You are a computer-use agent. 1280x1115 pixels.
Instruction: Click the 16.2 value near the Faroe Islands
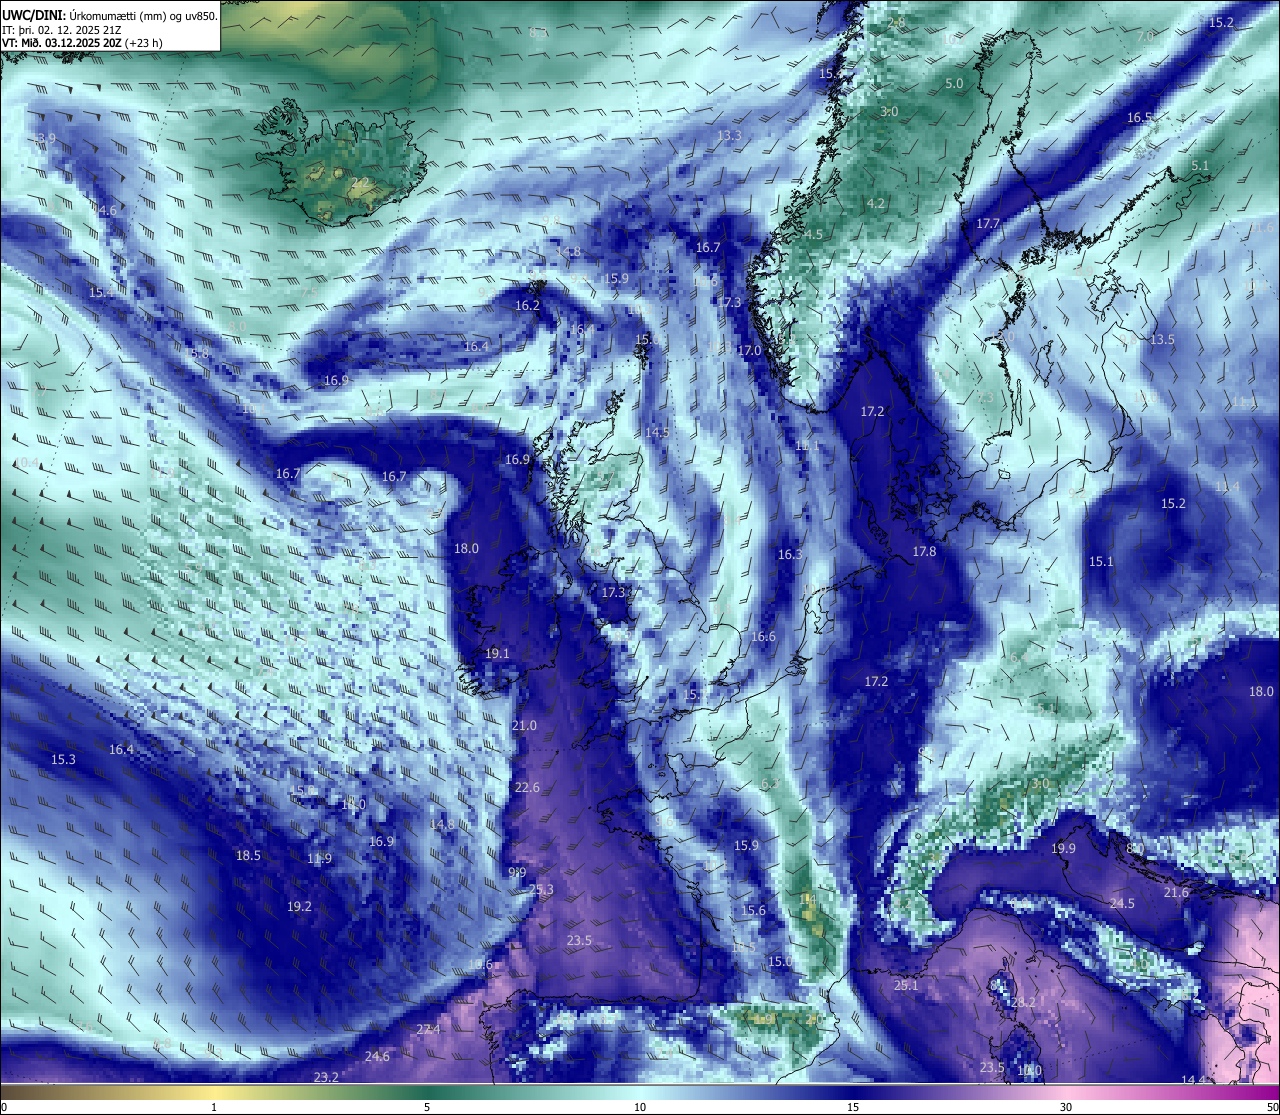(527, 305)
